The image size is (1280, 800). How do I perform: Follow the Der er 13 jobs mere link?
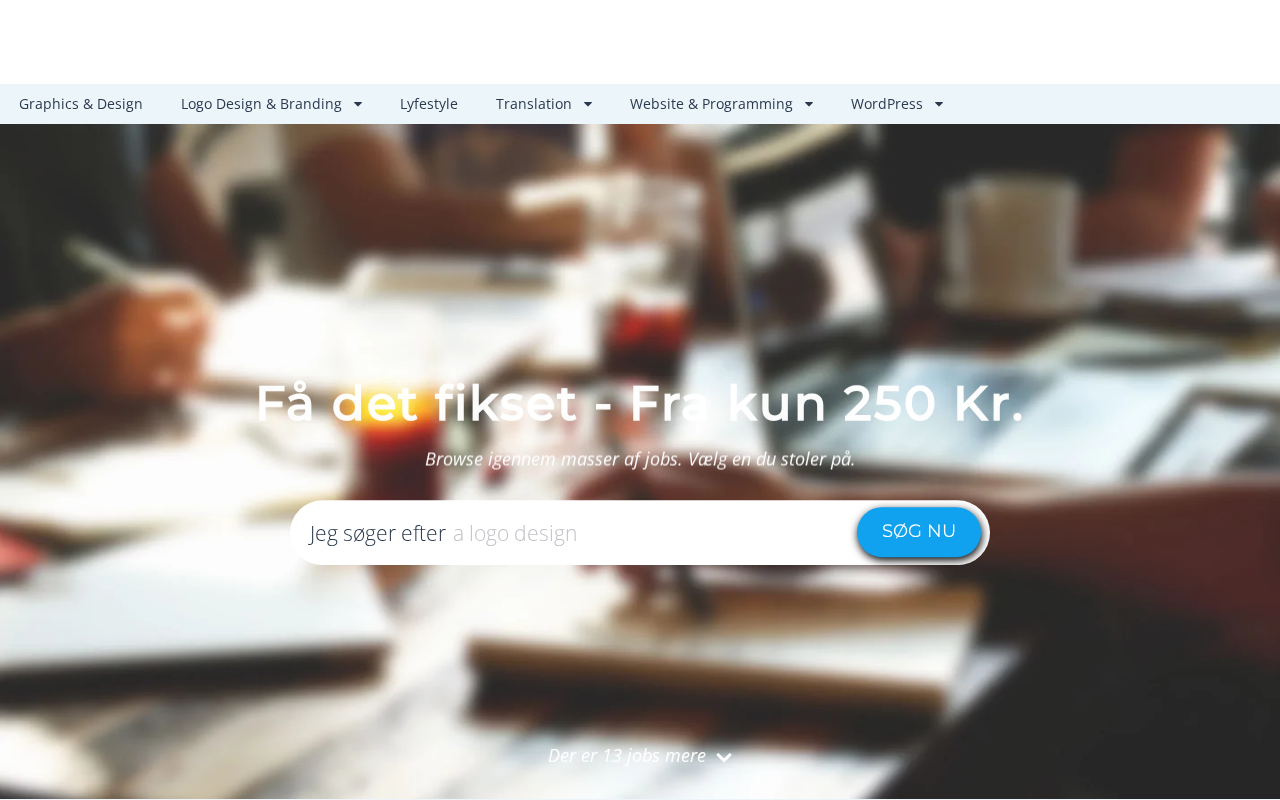(x=627, y=756)
